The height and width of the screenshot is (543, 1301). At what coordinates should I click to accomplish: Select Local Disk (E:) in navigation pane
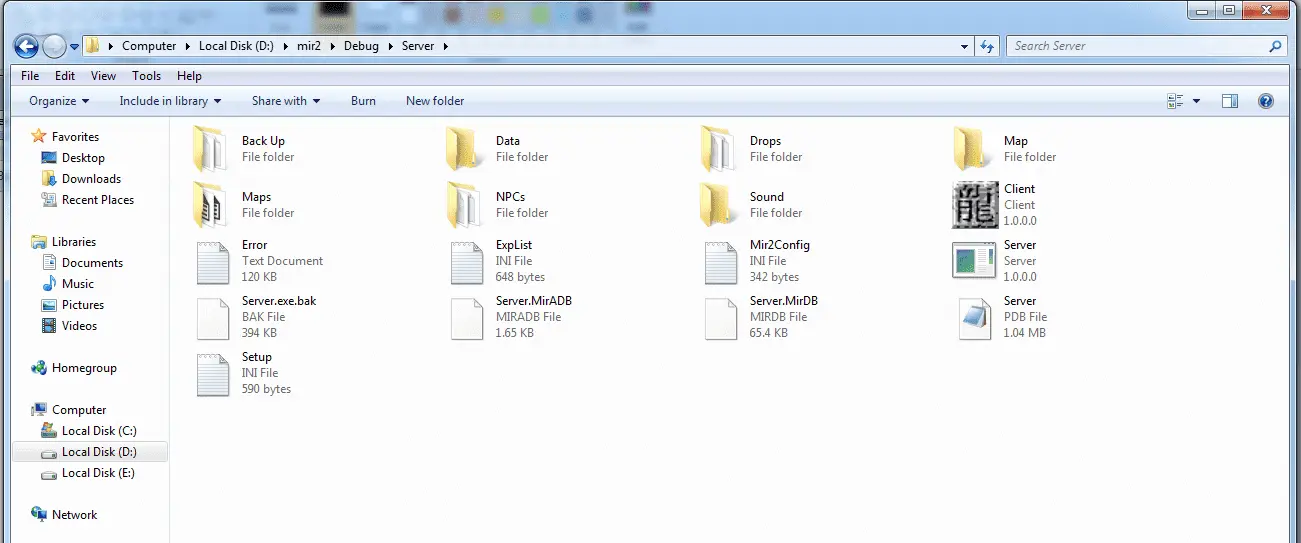coord(98,473)
